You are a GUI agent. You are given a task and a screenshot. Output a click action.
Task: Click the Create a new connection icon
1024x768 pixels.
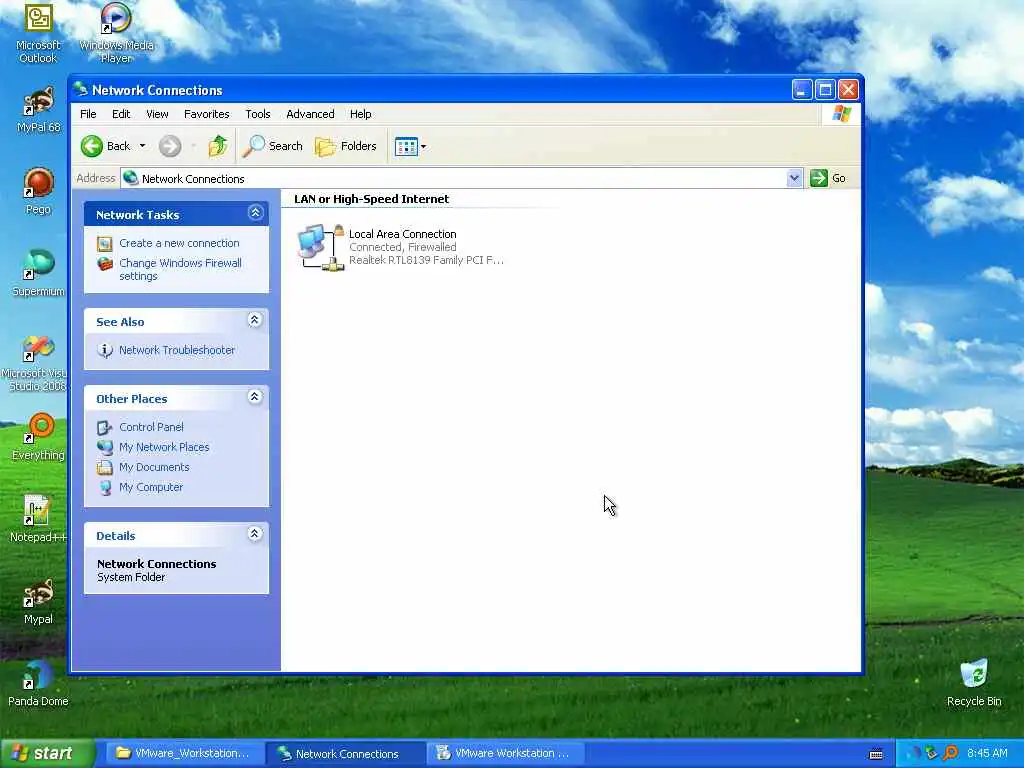pos(104,244)
